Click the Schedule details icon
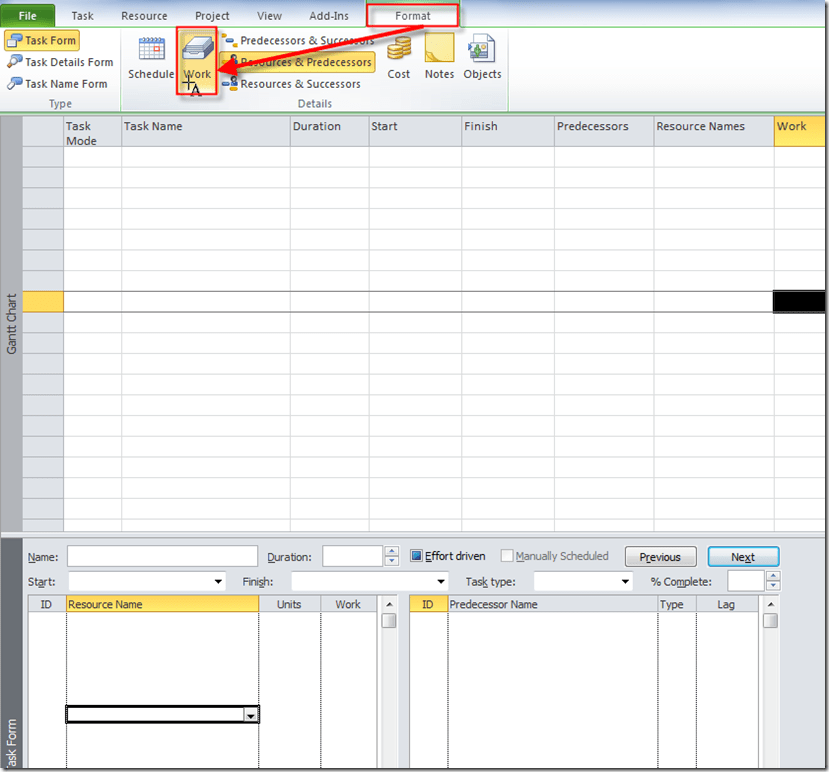The image size is (829, 772). click(x=151, y=57)
